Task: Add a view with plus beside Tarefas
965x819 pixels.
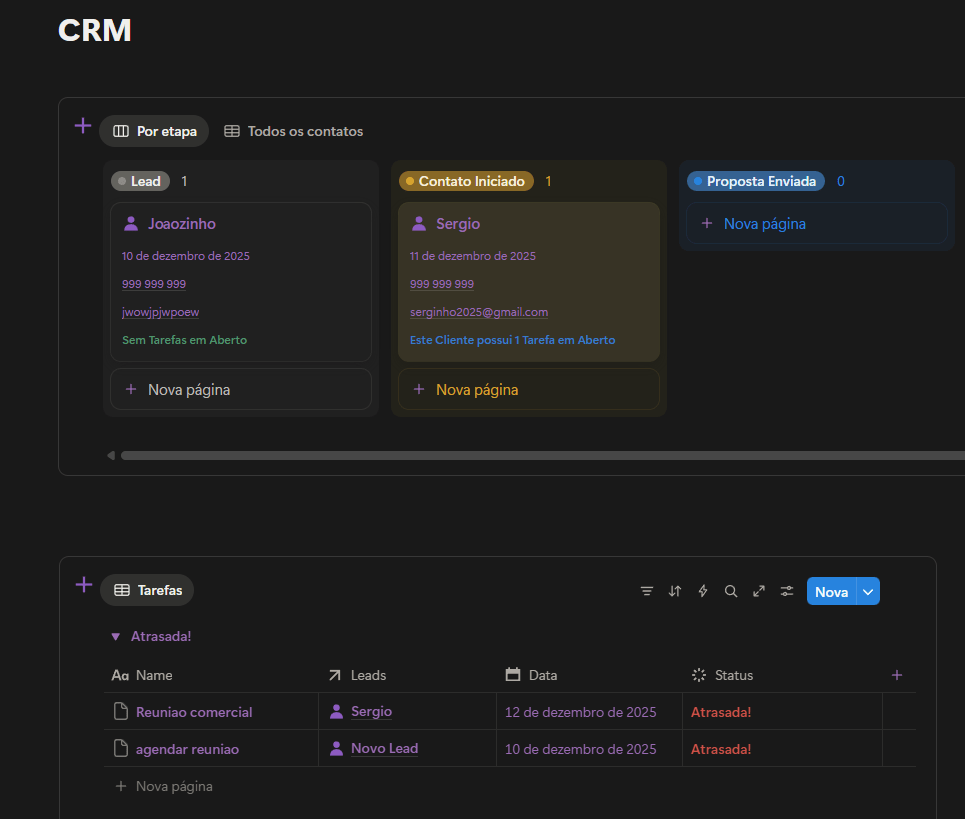Action: [x=84, y=585]
